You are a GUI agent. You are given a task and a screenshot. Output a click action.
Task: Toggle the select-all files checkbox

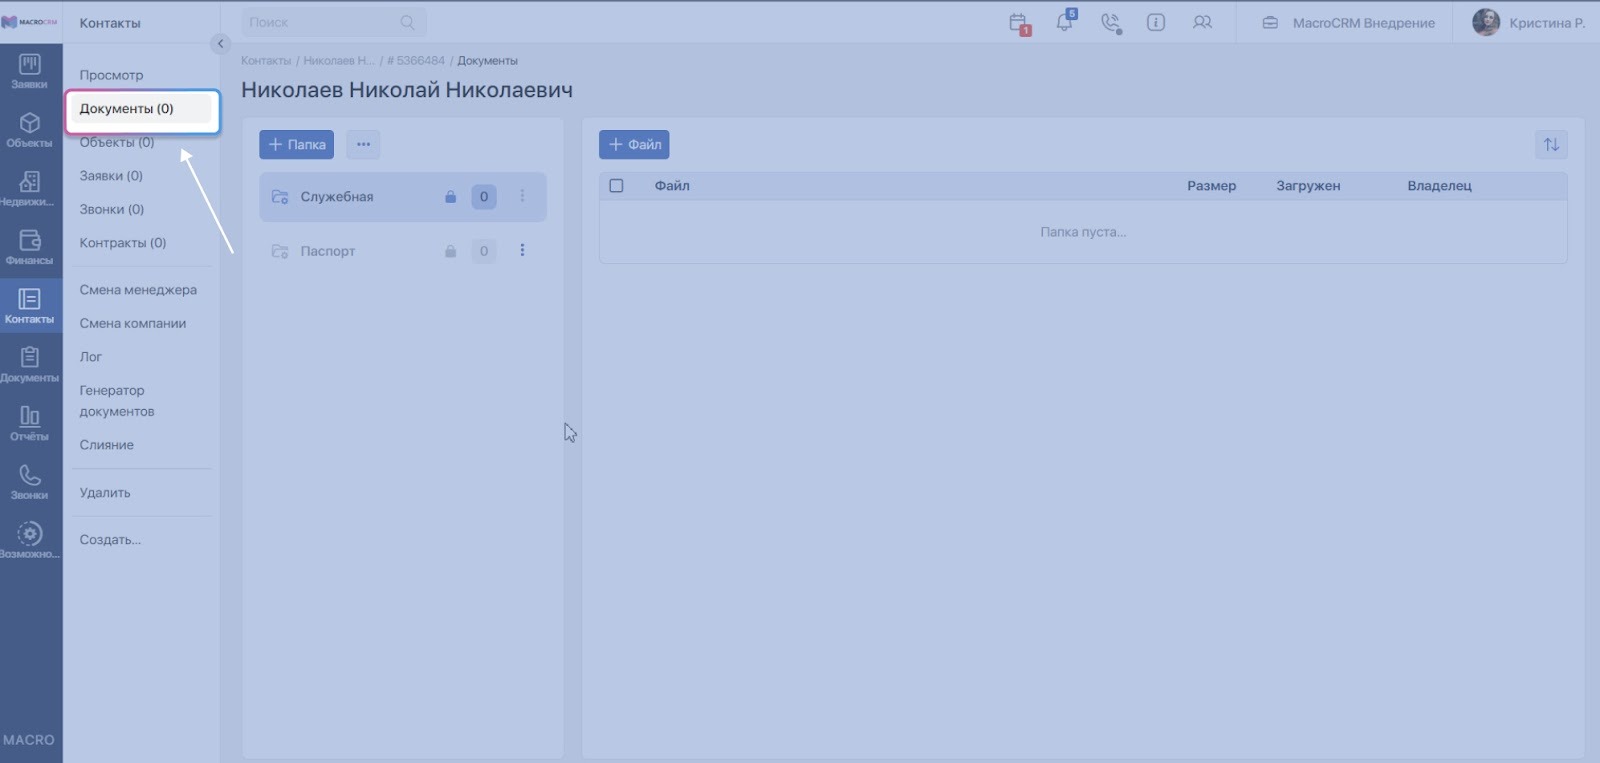pos(617,186)
